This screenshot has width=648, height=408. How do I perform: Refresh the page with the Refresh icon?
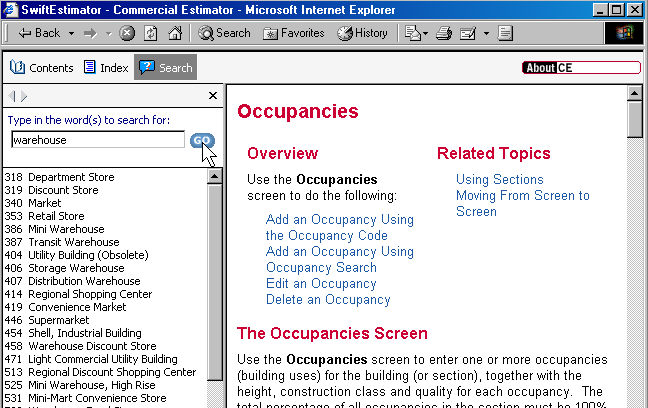point(150,33)
